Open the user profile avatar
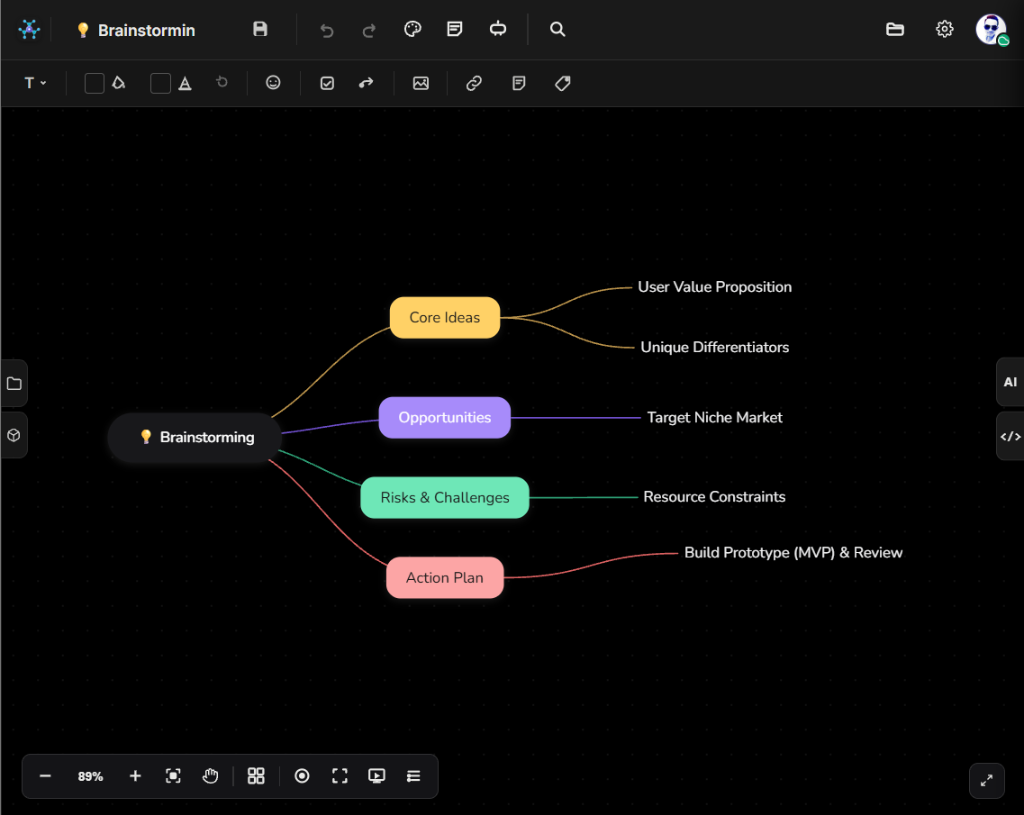The image size is (1024, 815). click(x=991, y=29)
